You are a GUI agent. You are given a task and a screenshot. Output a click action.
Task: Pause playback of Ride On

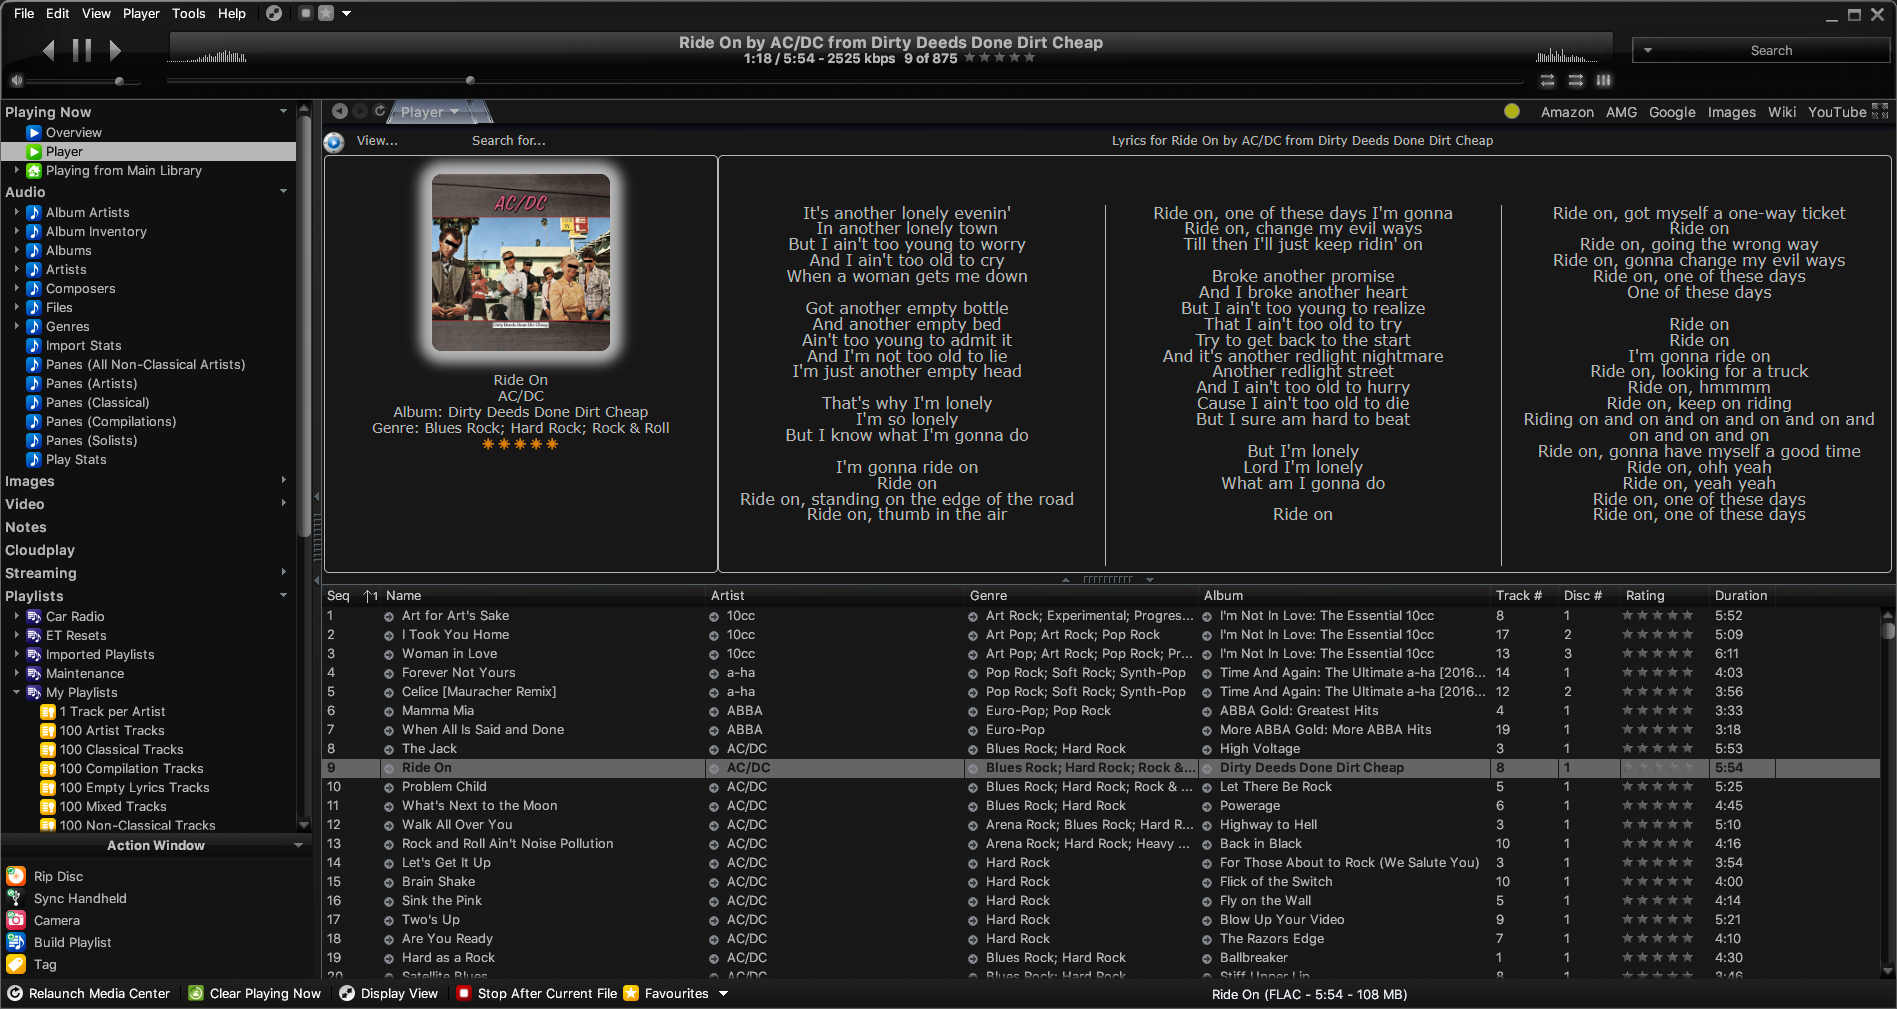[82, 50]
